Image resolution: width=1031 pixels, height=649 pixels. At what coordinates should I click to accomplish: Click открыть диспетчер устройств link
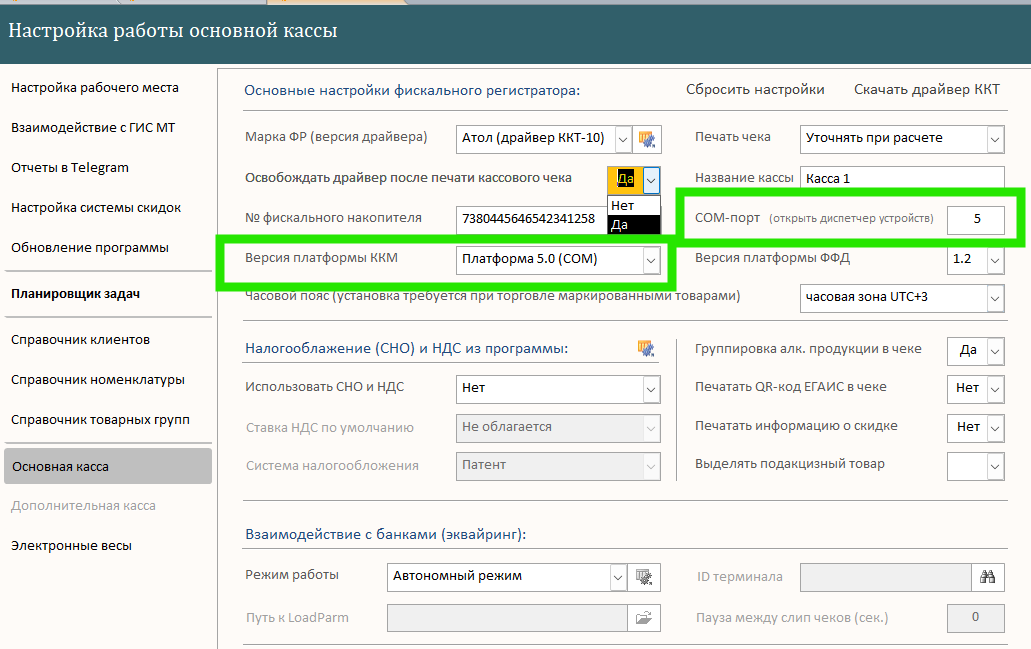(x=851, y=218)
